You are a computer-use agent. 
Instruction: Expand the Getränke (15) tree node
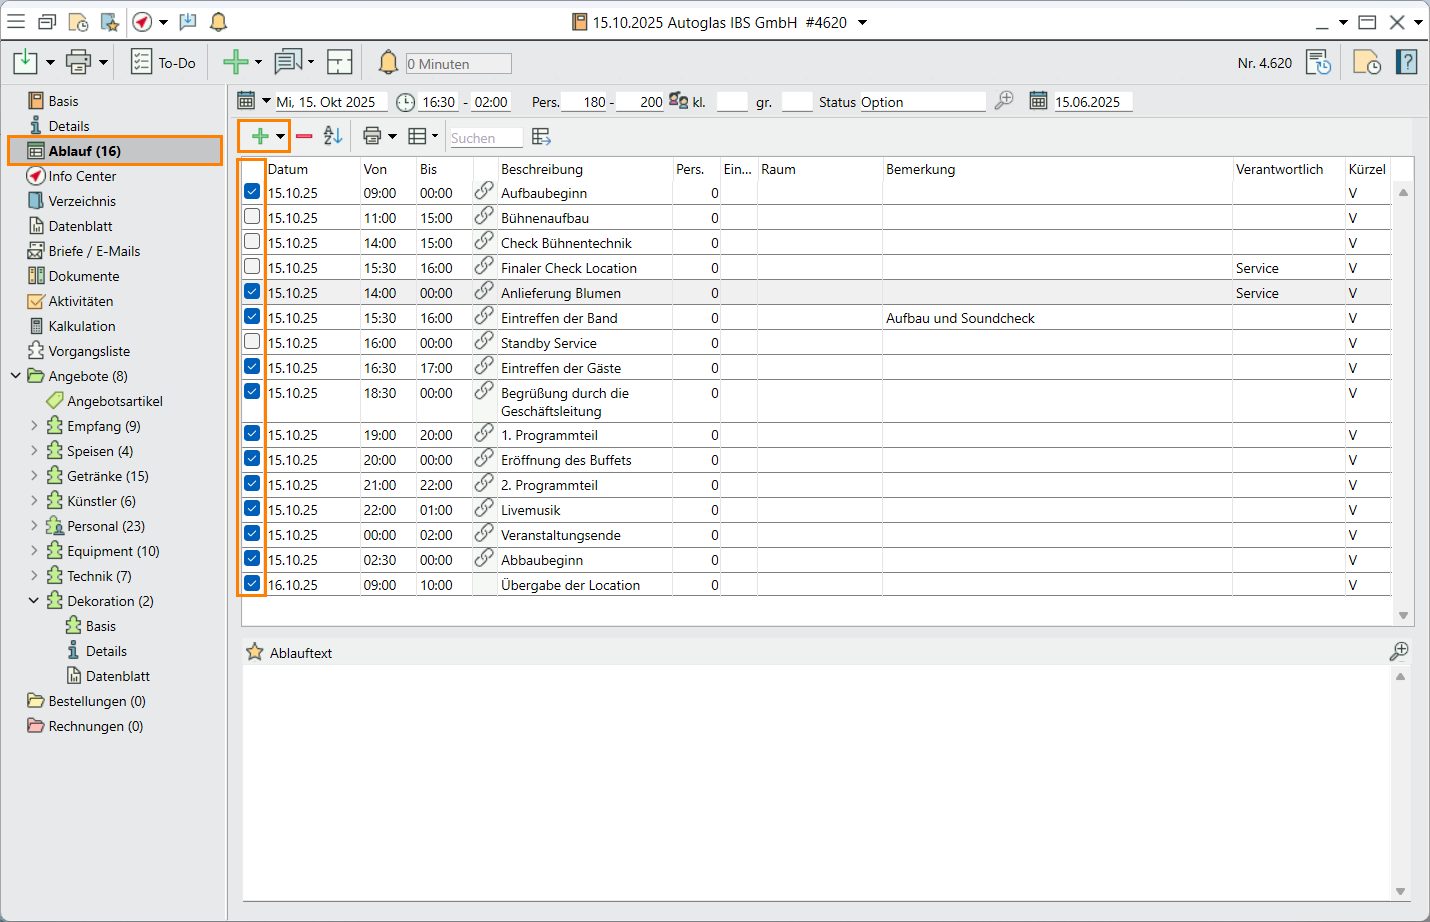(34, 476)
